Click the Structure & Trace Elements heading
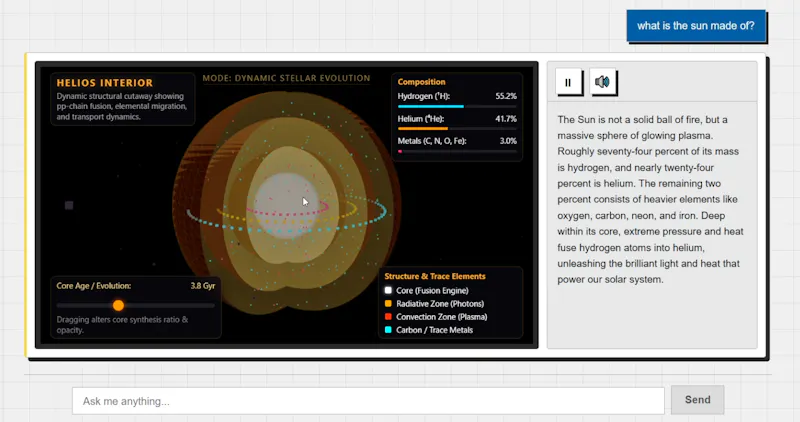Screen dimensions: 800x422 [x=435, y=276]
